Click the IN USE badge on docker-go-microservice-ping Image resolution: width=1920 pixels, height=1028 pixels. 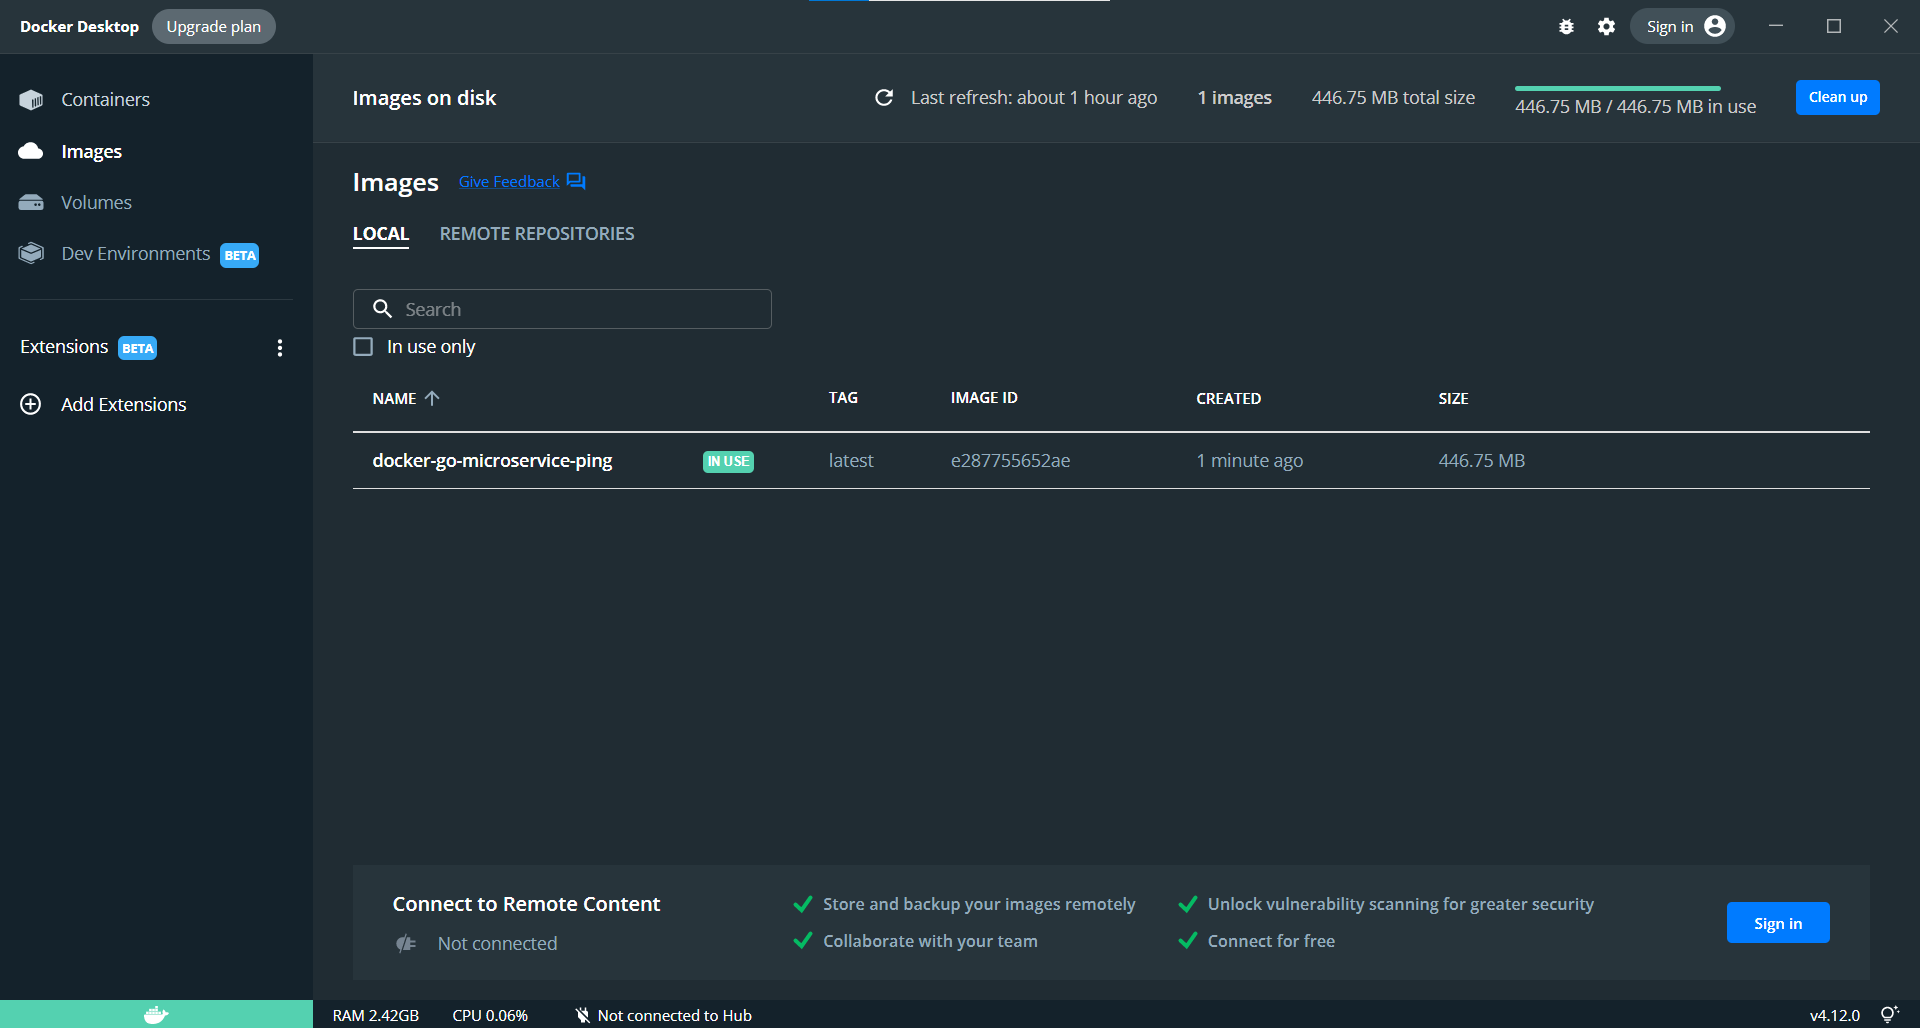tap(727, 461)
